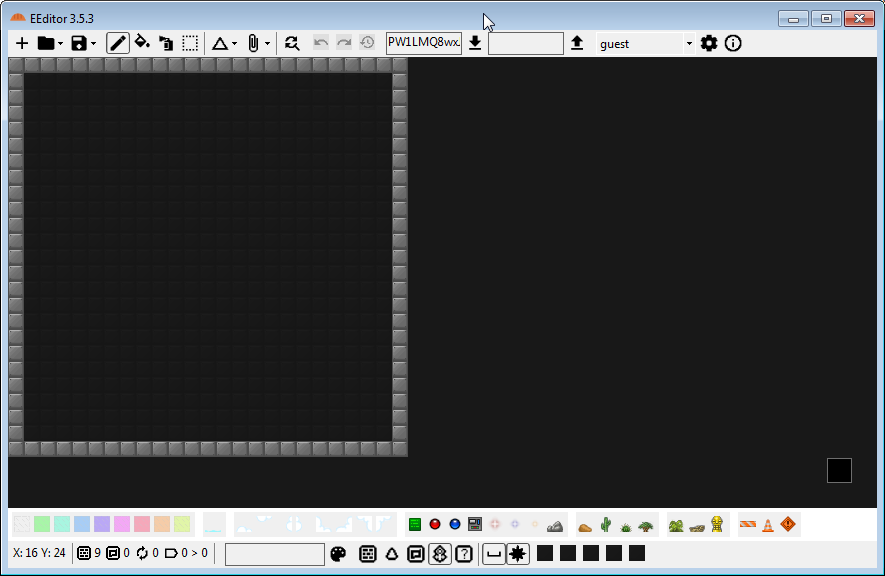885x576 pixels.
Task: Download the level with the down arrow
Action: (475, 43)
